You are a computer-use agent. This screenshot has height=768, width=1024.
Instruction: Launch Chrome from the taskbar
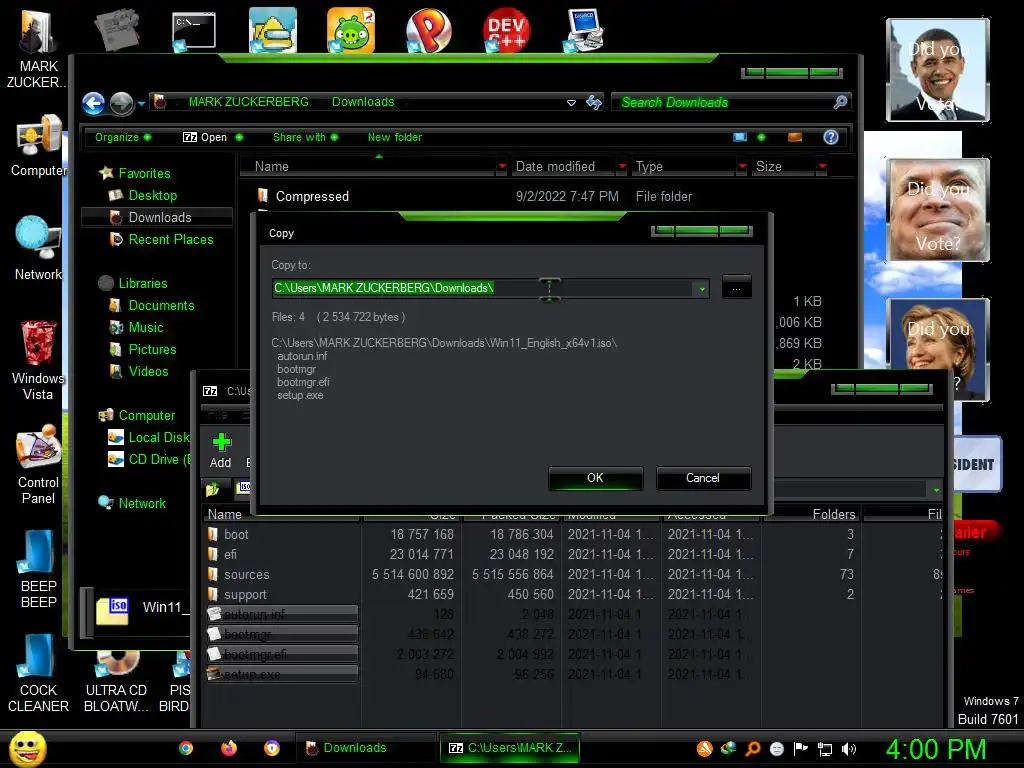coord(186,748)
